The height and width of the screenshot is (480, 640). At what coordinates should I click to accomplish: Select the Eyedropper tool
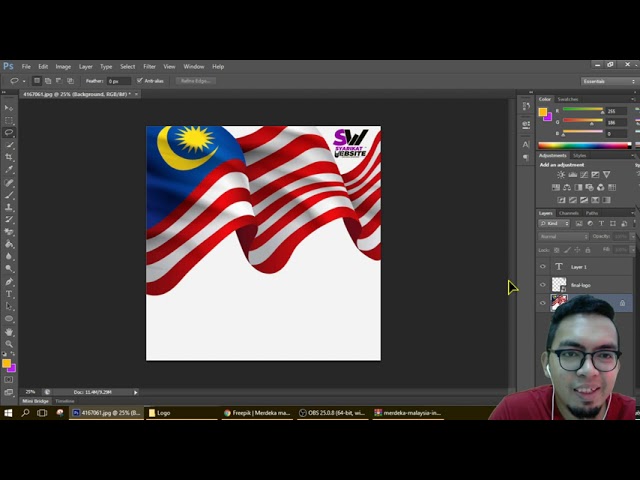point(9,169)
